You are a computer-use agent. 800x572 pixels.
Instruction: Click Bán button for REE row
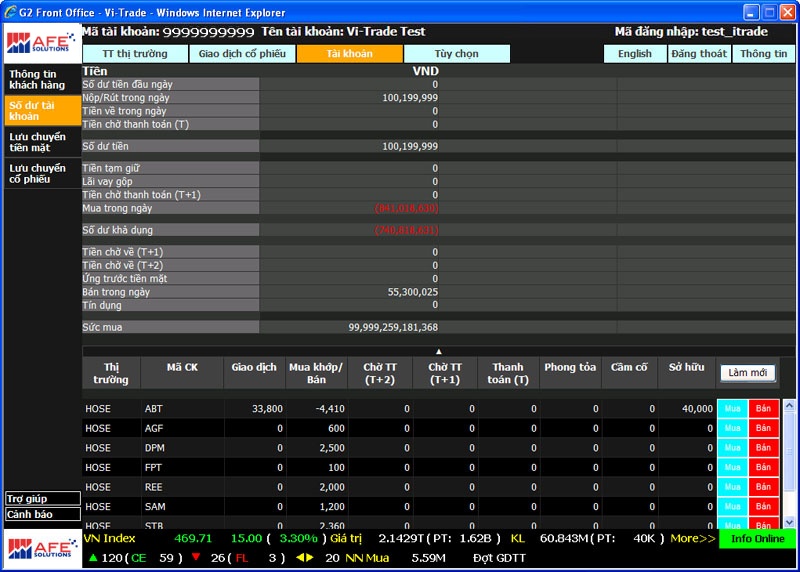(763, 487)
